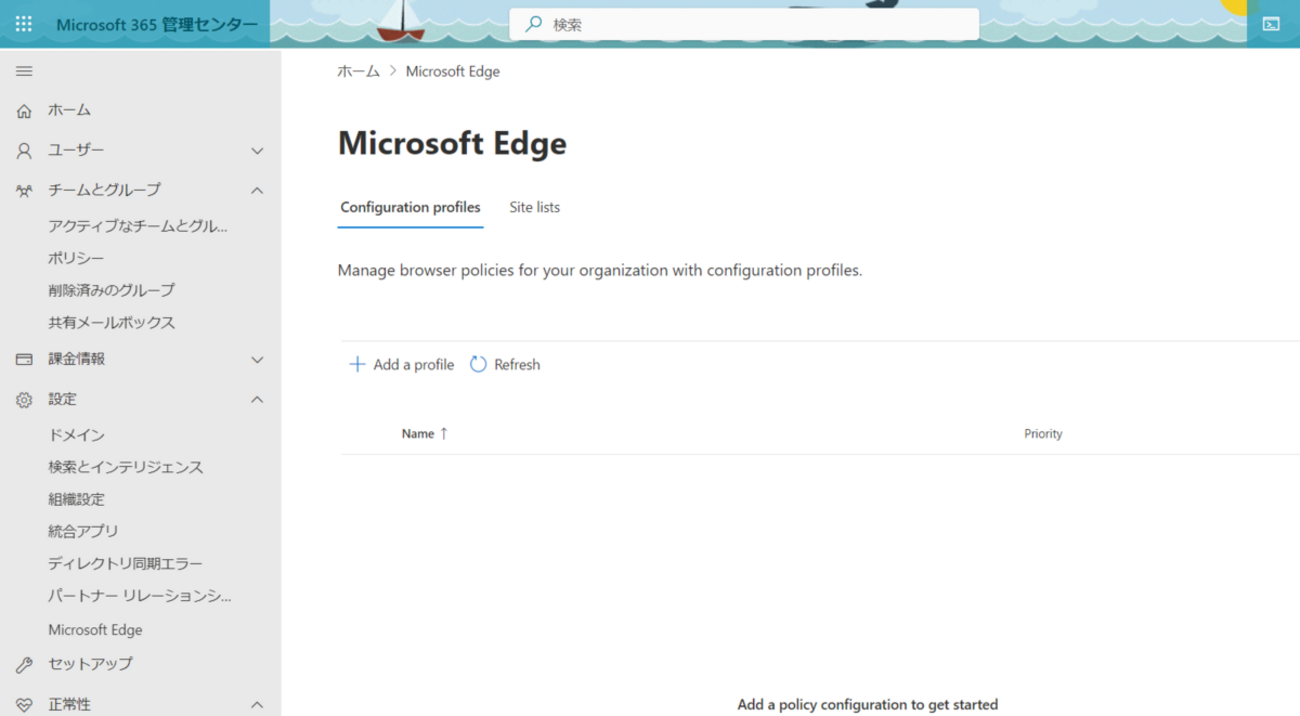This screenshot has height=716, width=1300.
Task: Sort by the Name column header
Action: (418, 433)
